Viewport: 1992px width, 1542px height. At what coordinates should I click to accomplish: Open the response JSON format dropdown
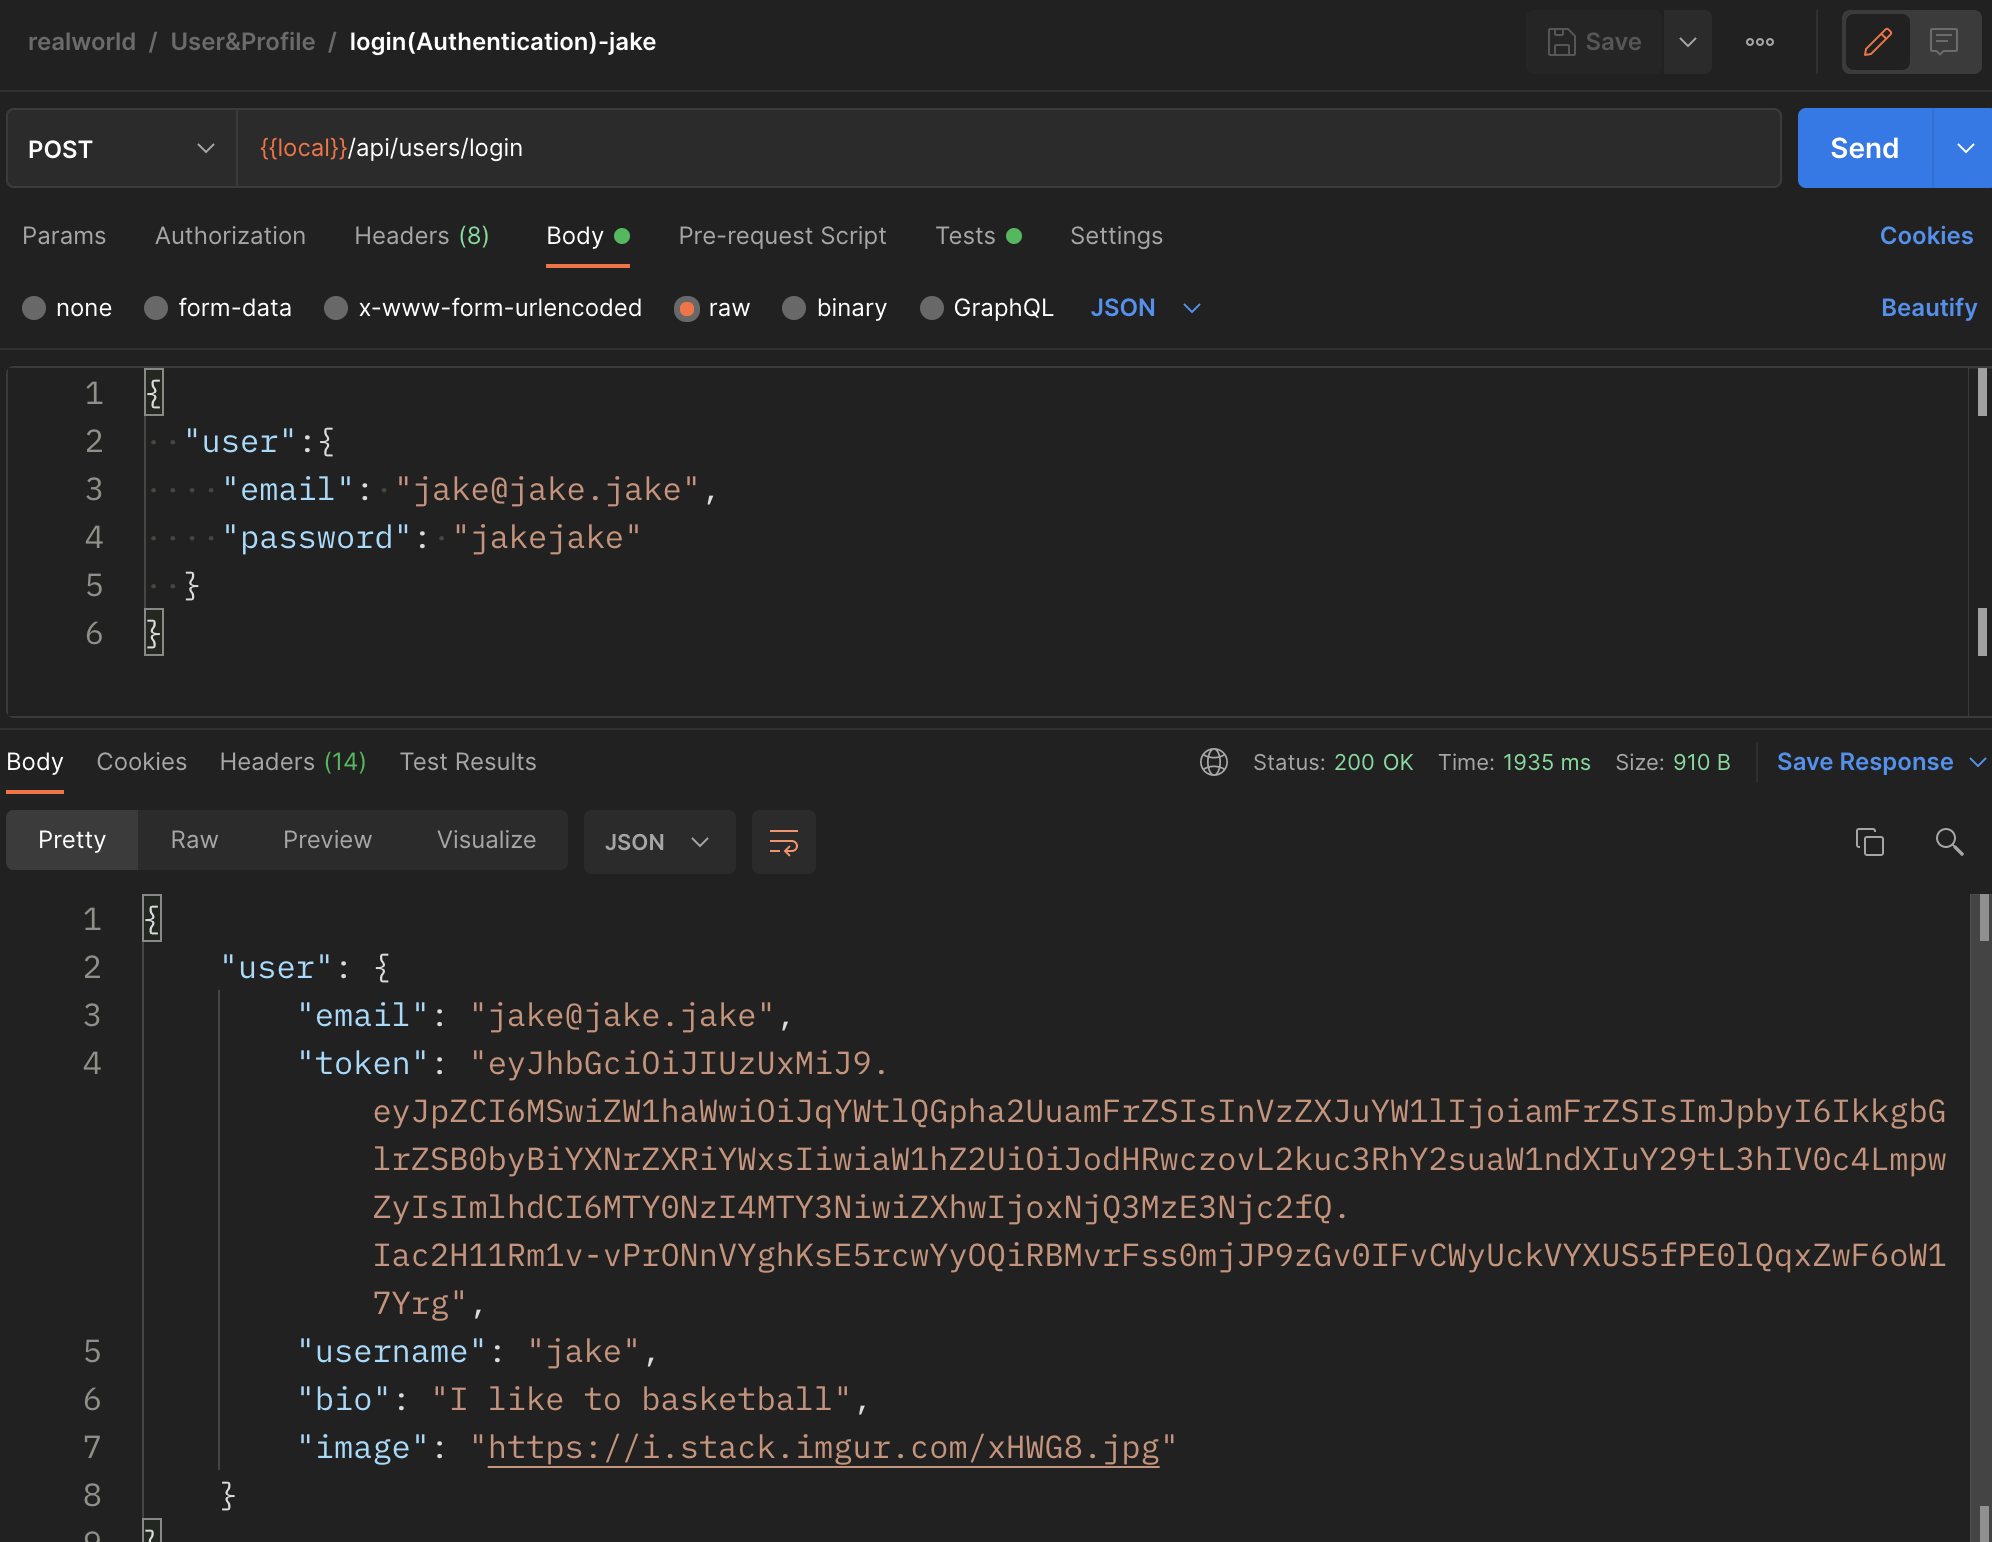point(658,842)
